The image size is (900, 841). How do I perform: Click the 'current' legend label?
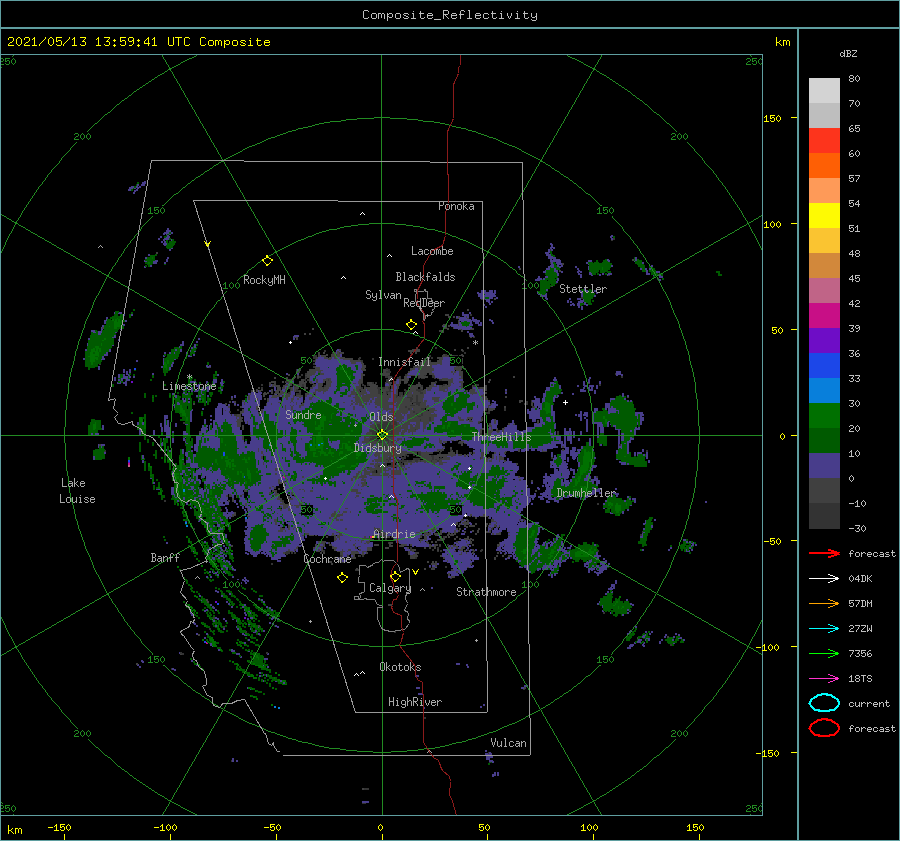tap(869, 703)
